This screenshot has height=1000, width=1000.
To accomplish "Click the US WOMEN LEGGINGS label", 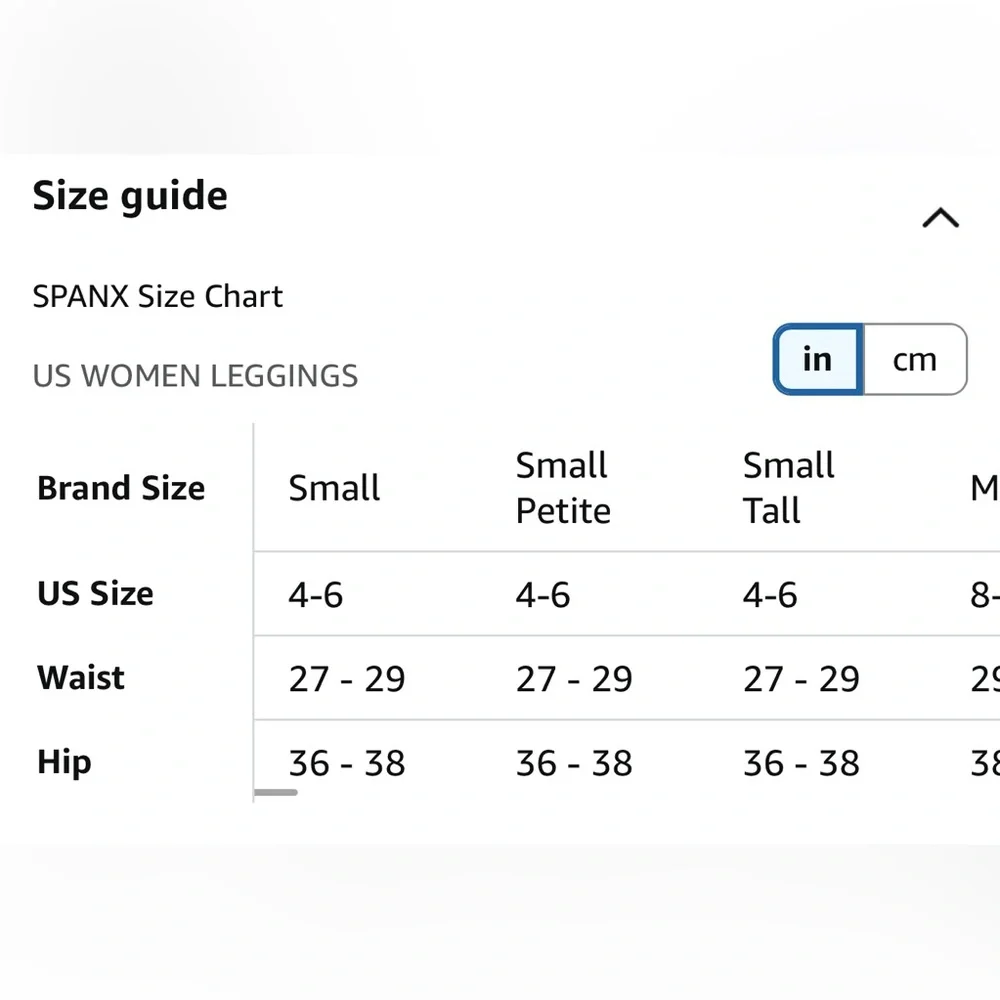I will 195,376.
